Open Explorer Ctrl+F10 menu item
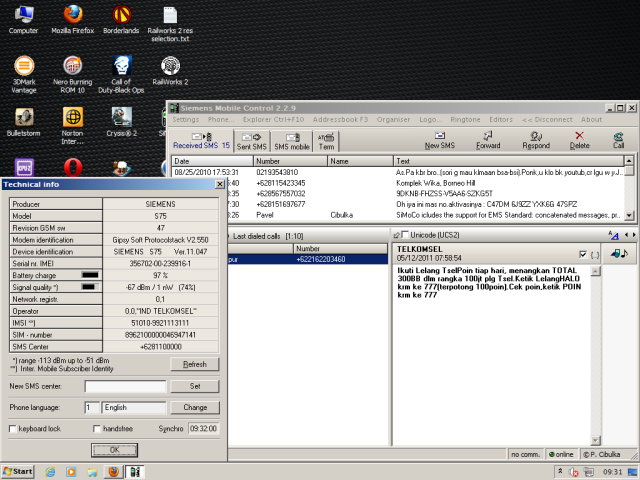The image size is (640, 480). [x=273, y=120]
